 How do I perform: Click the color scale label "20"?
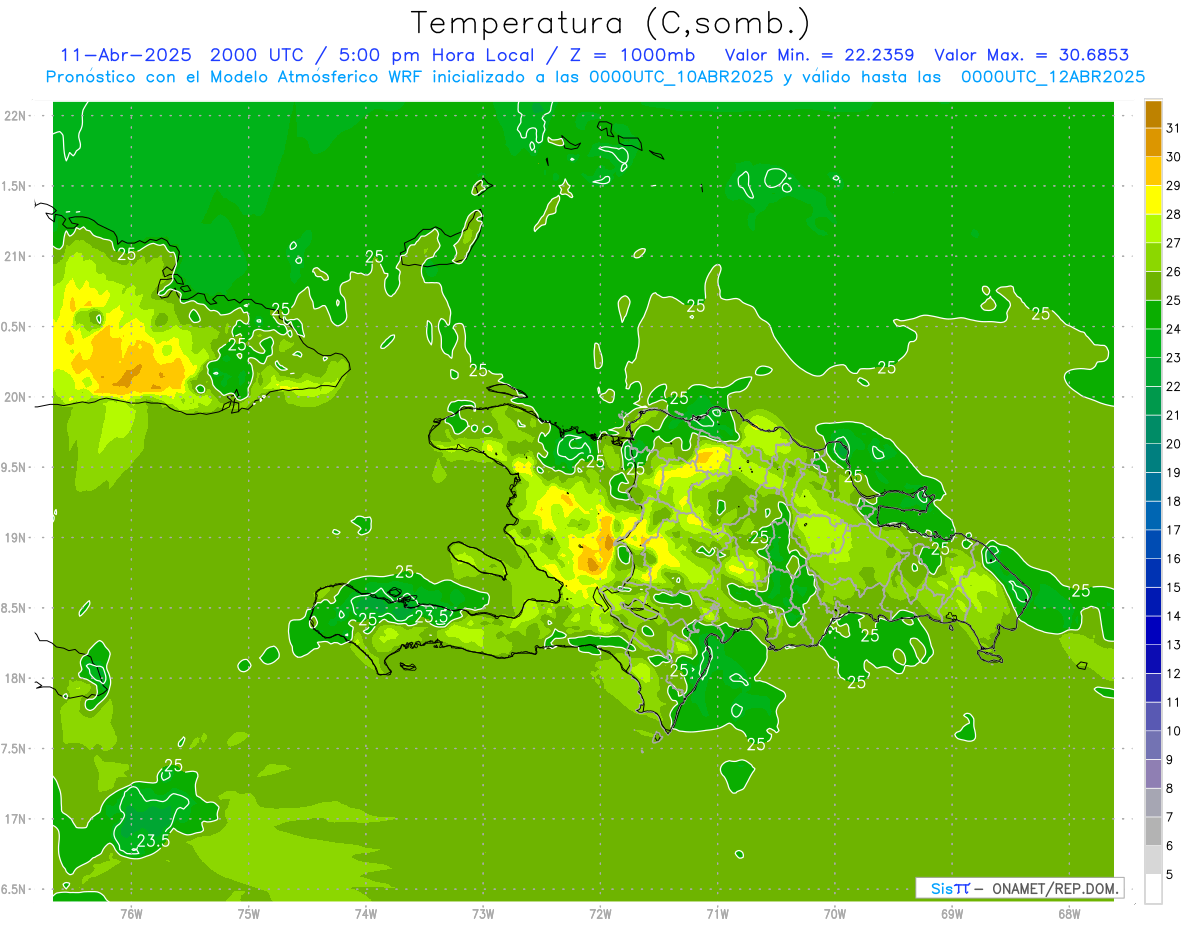[x=1174, y=444]
